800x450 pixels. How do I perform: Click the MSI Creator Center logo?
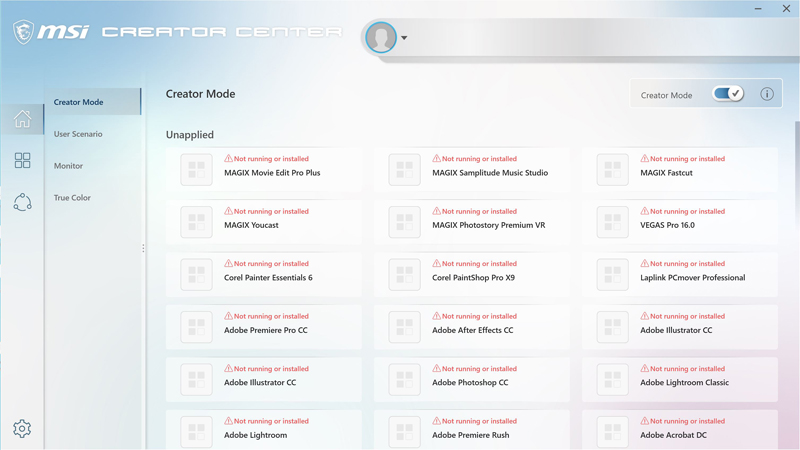point(177,32)
